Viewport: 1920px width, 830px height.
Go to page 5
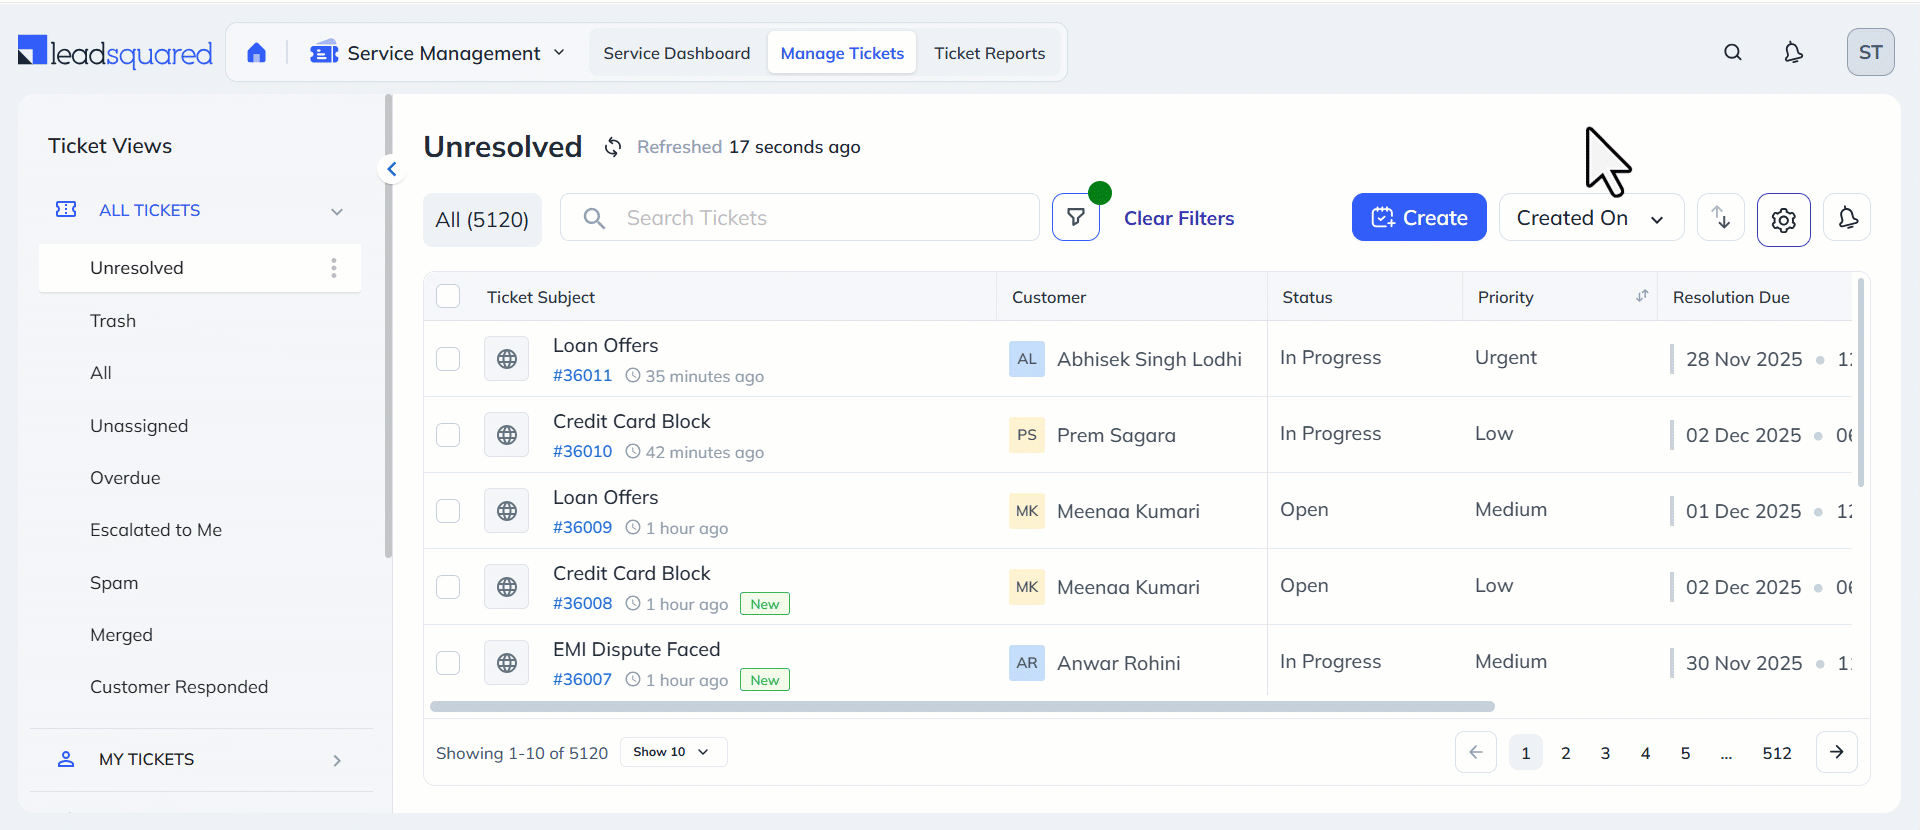coord(1686,753)
